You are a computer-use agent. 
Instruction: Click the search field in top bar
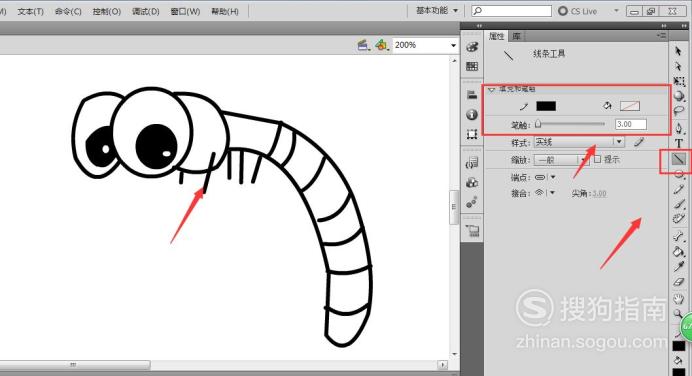tap(511, 11)
